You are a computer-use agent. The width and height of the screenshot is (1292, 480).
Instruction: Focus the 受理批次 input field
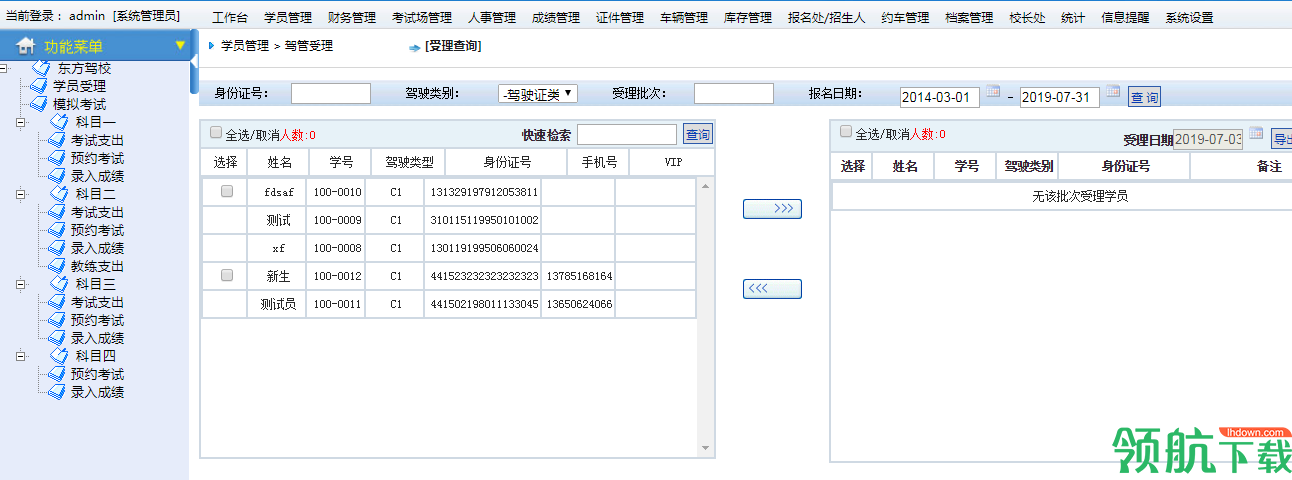point(734,93)
